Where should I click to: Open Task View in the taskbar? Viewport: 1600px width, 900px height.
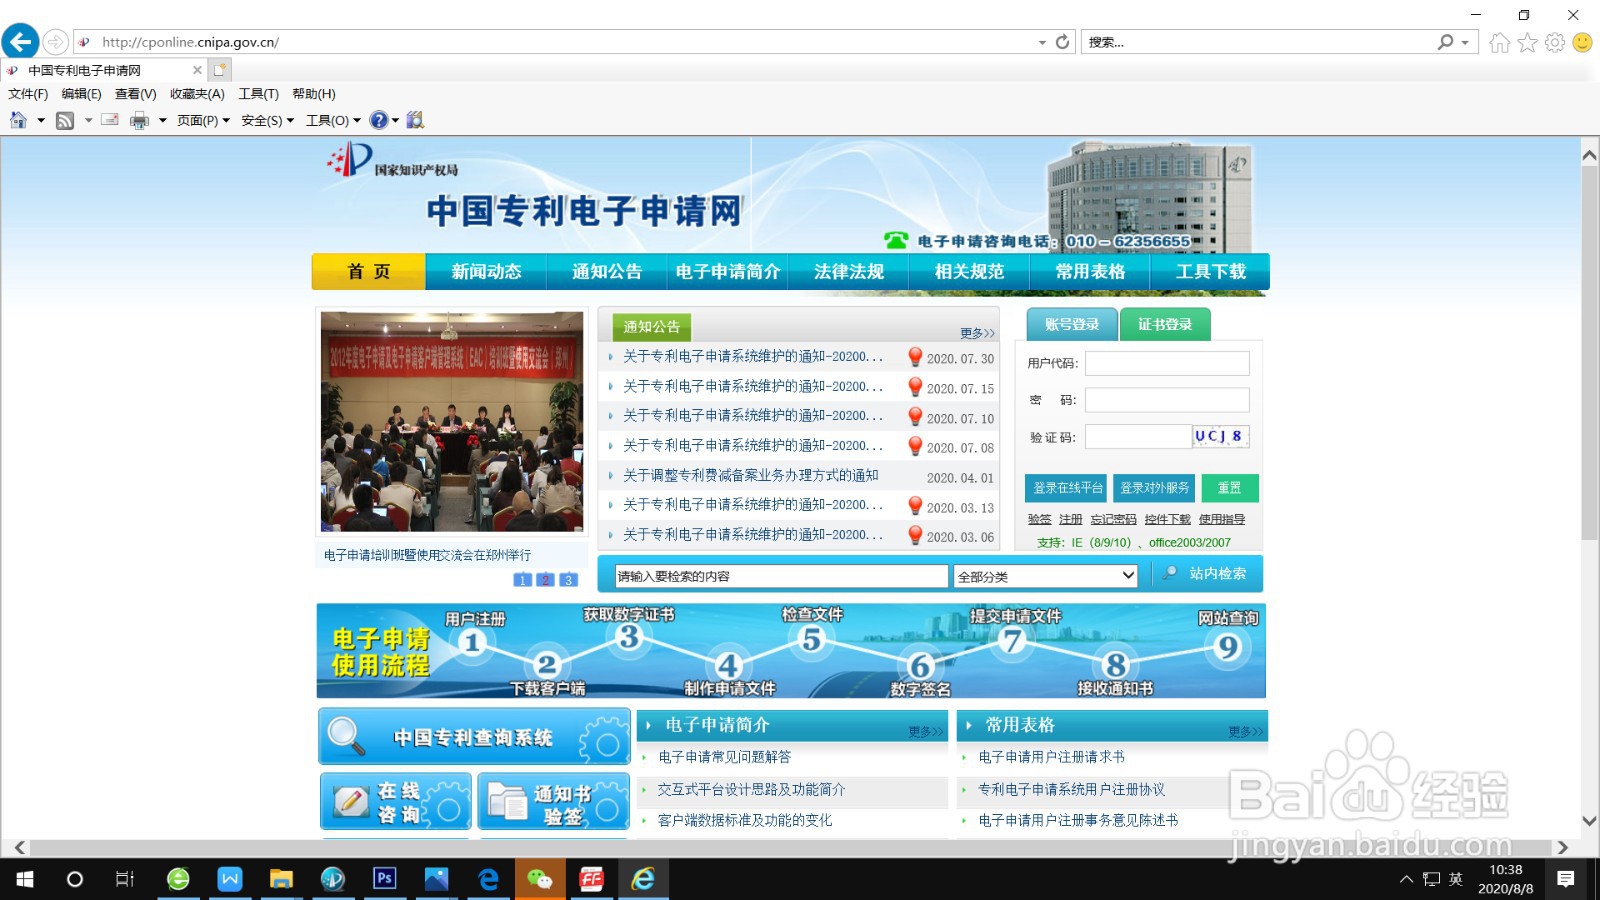click(x=125, y=879)
